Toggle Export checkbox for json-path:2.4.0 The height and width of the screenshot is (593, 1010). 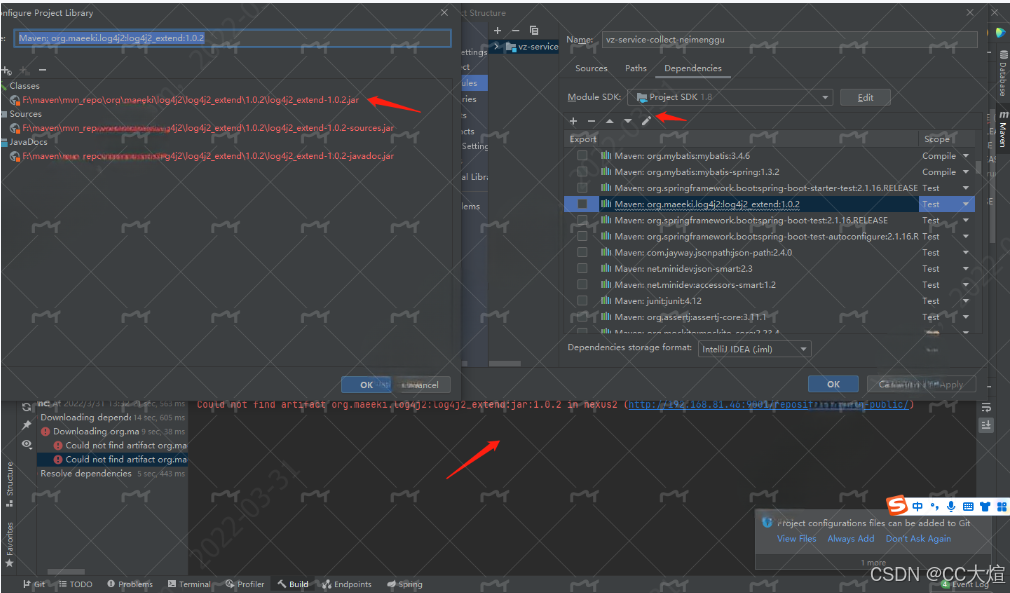(x=582, y=252)
